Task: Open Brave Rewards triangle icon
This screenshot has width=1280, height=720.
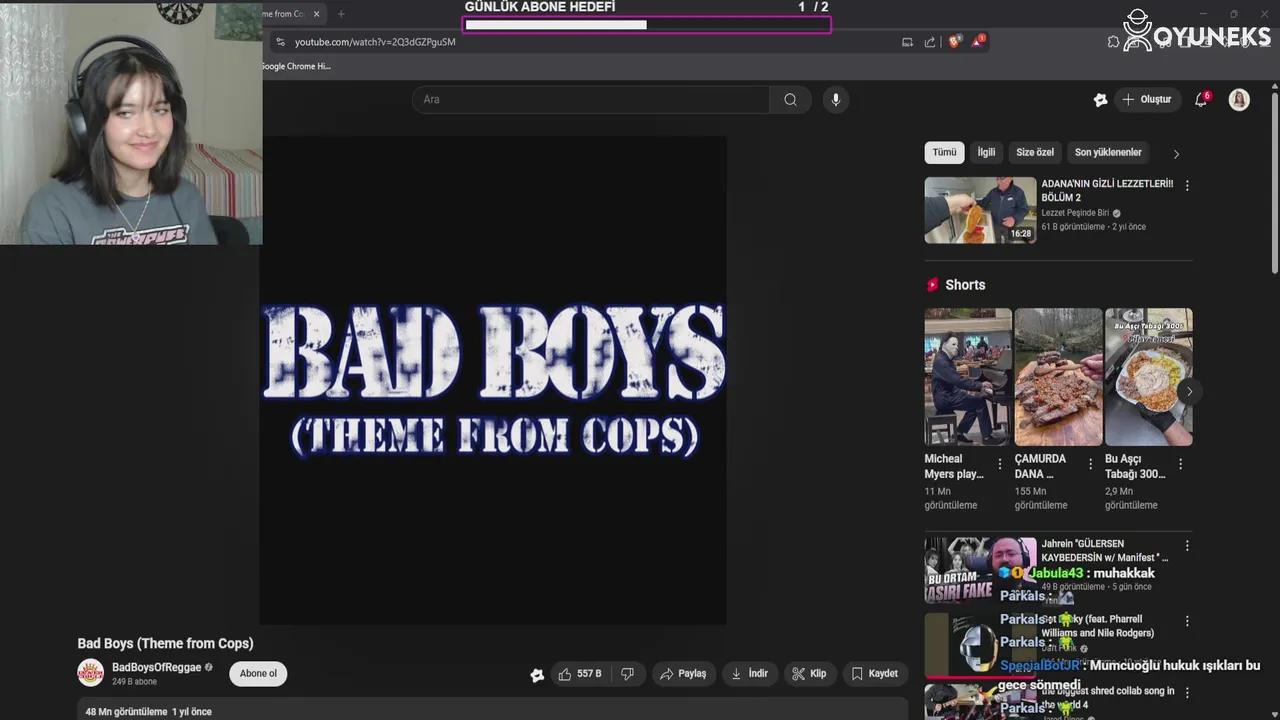Action: tap(978, 41)
